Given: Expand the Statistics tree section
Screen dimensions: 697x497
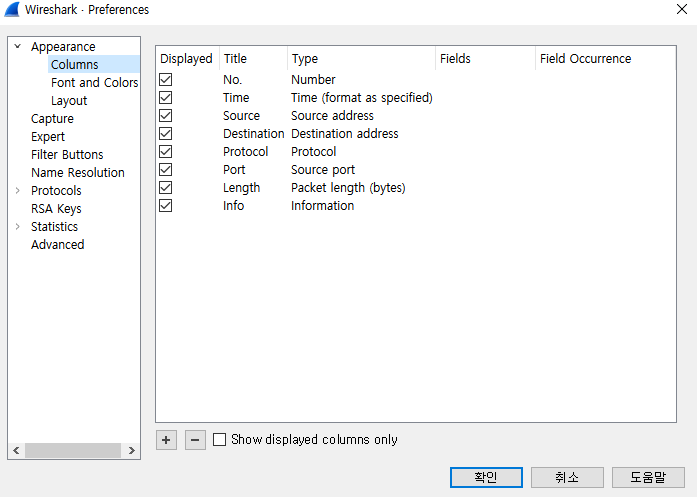Looking at the screenshot, I should click(x=17, y=227).
